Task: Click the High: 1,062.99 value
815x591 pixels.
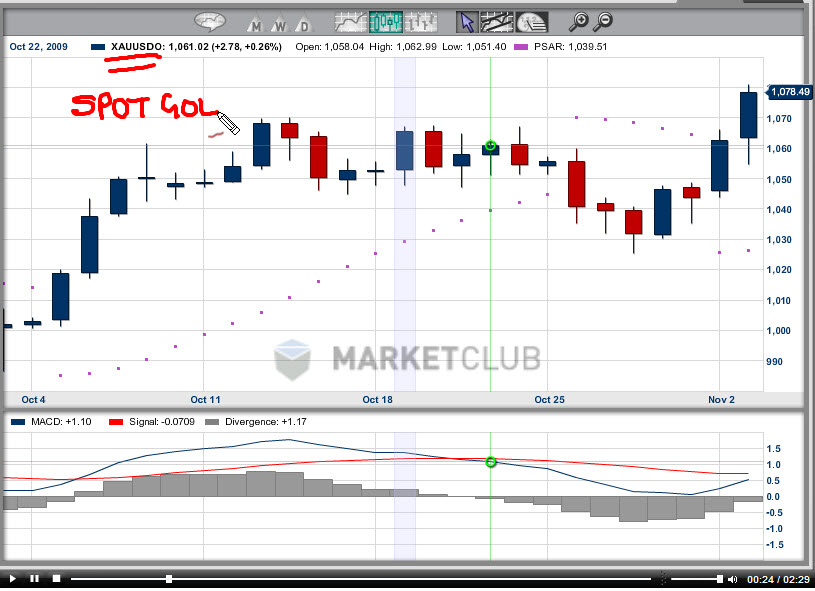Action: pyautogui.click(x=403, y=47)
